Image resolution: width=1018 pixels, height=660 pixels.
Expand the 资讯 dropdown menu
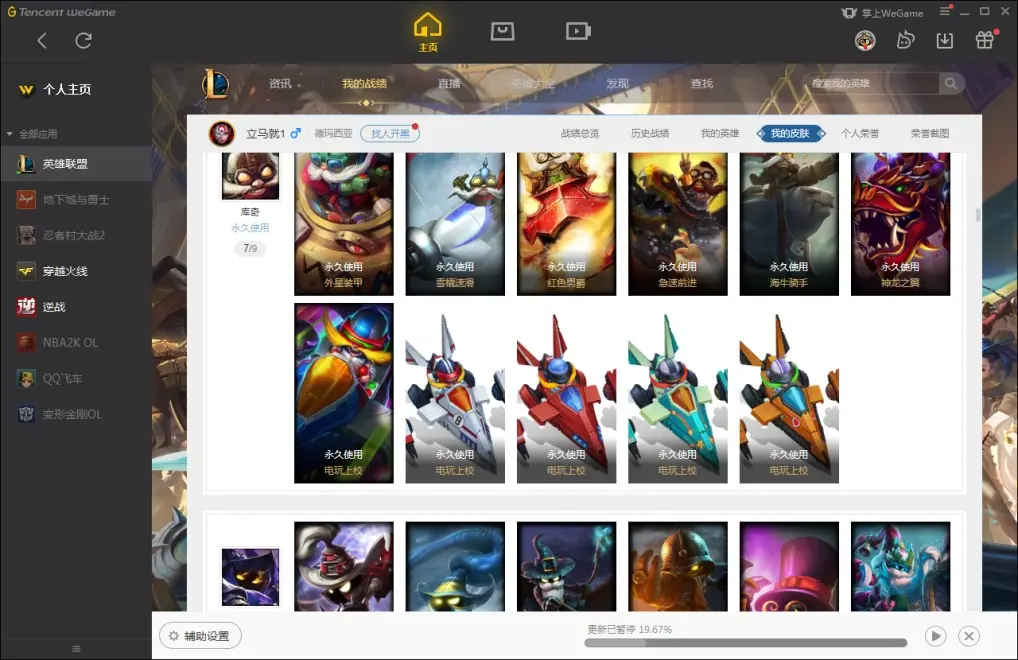click(284, 84)
